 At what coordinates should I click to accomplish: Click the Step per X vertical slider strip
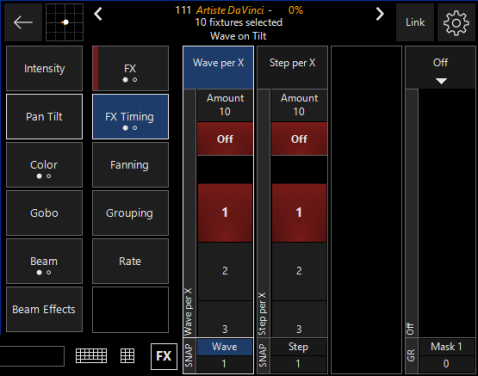click(x=264, y=213)
